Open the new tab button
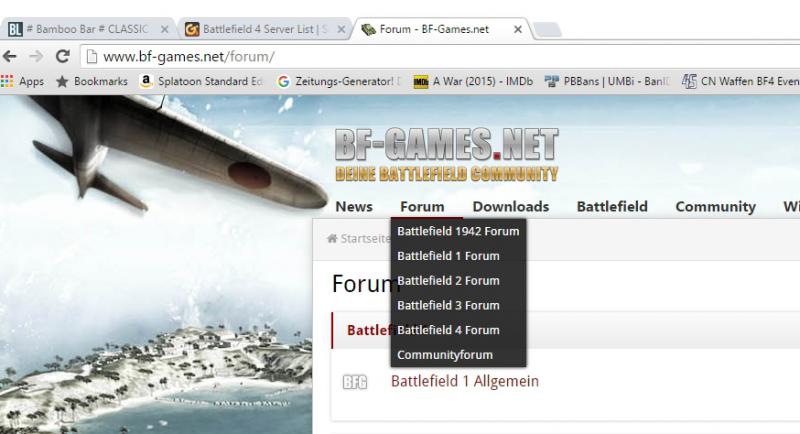 pyautogui.click(x=545, y=30)
